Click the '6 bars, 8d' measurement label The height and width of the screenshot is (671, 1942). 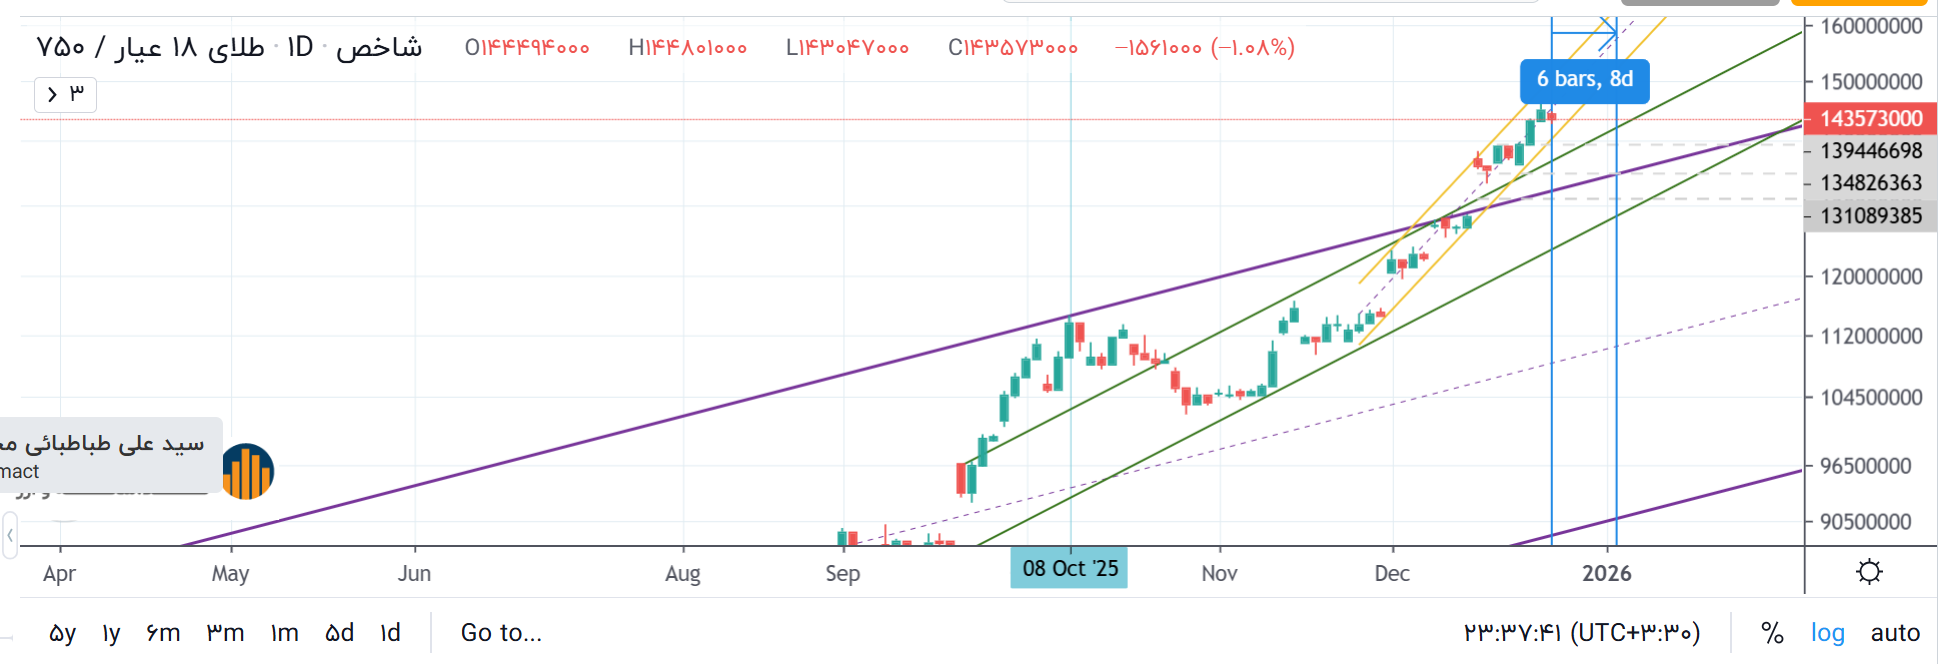(1584, 80)
